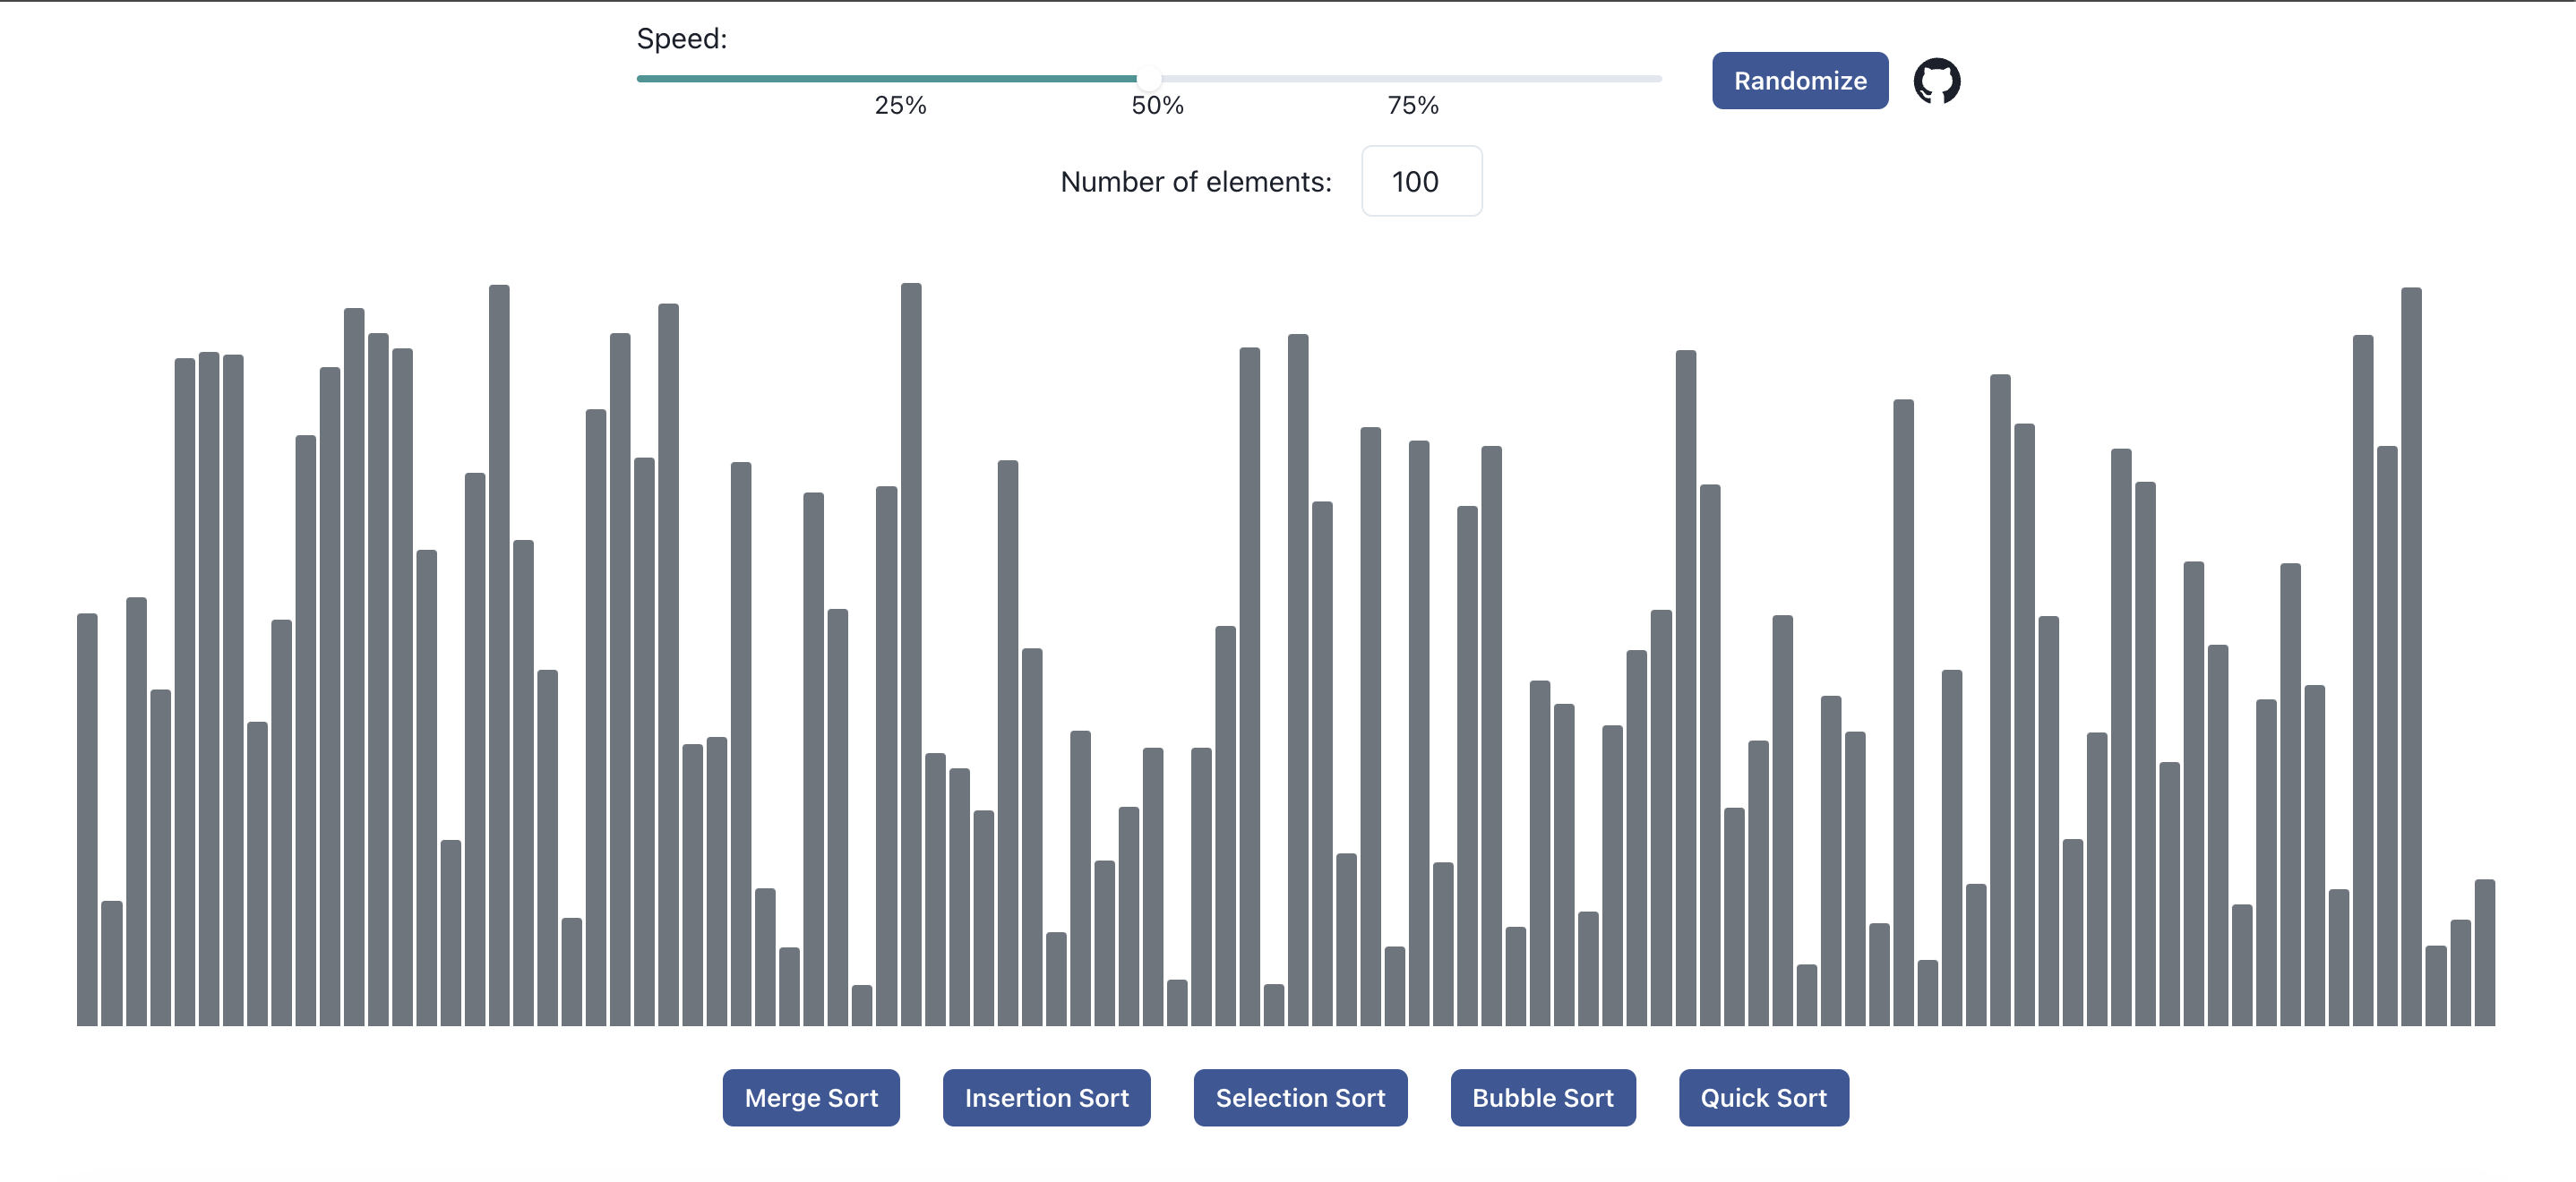Randomize the bar array
The width and height of the screenshot is (2576, 1182).
point(1799,80)
